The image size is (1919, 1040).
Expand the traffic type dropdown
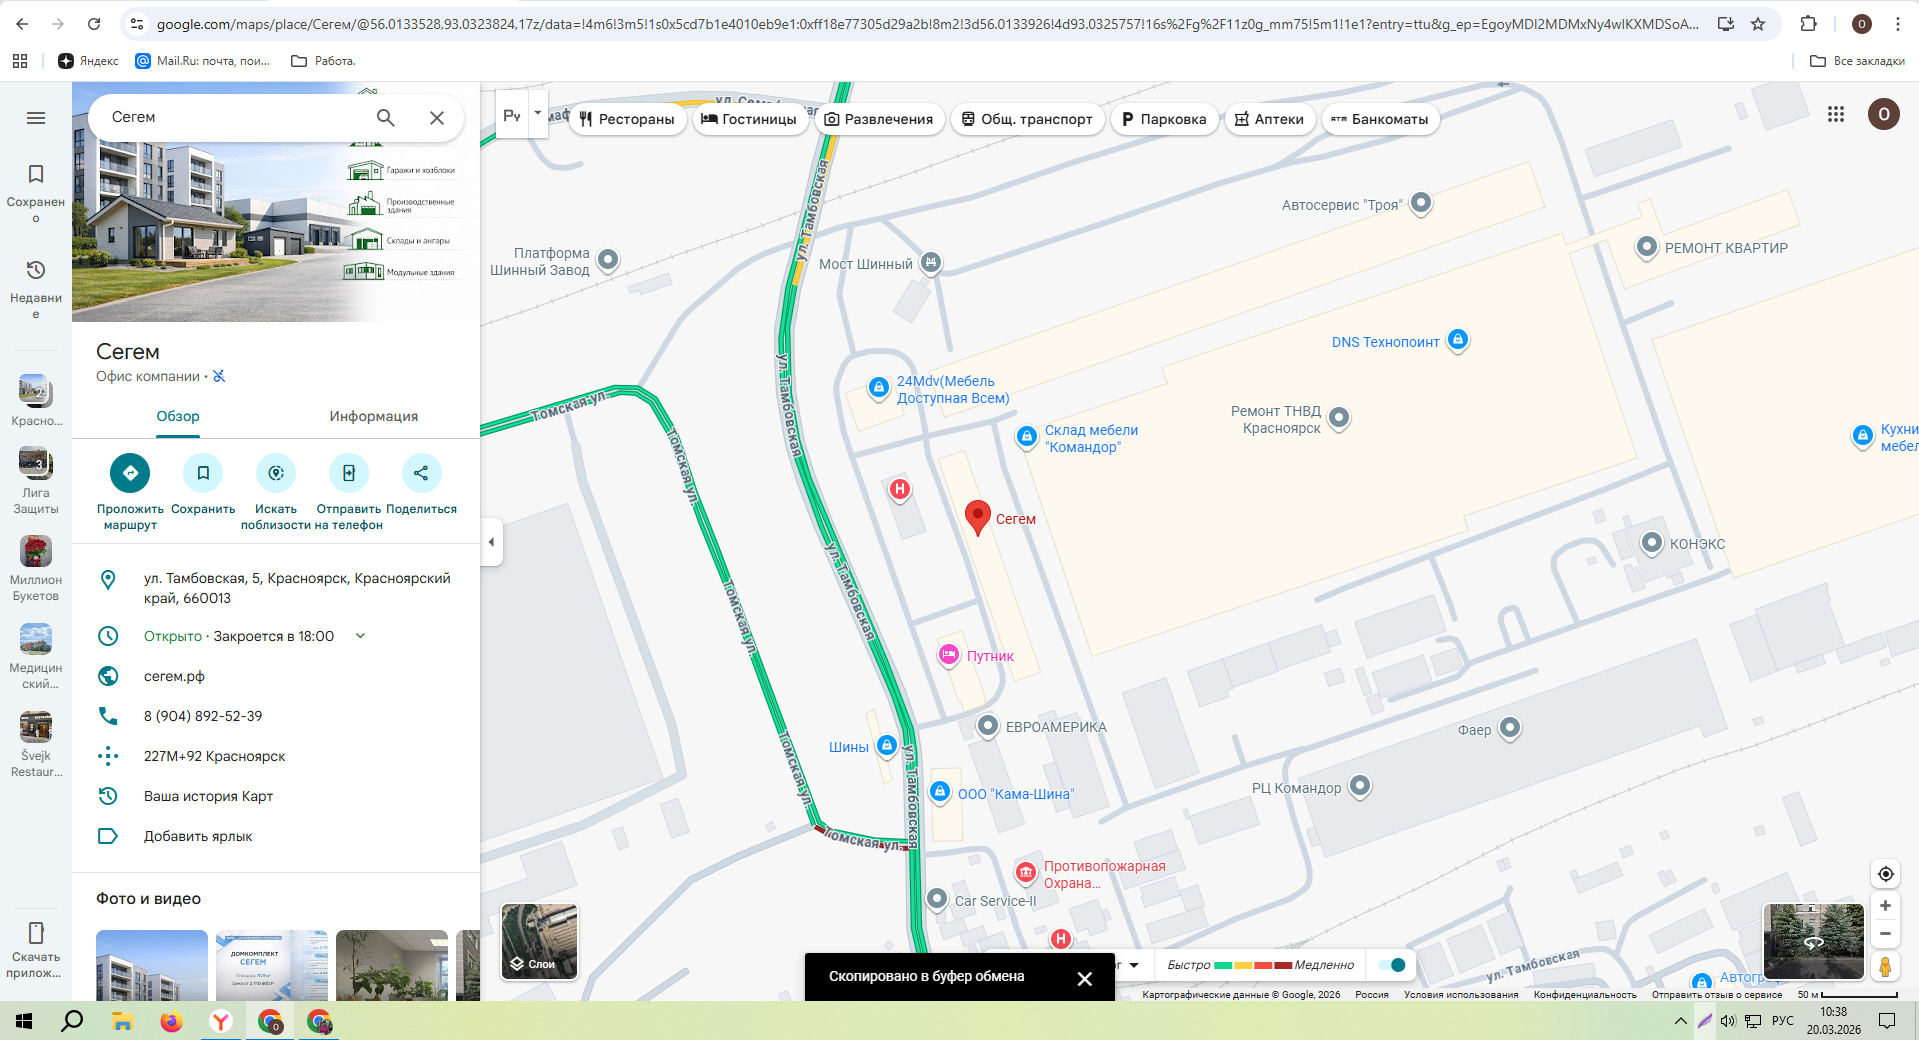1134,965
